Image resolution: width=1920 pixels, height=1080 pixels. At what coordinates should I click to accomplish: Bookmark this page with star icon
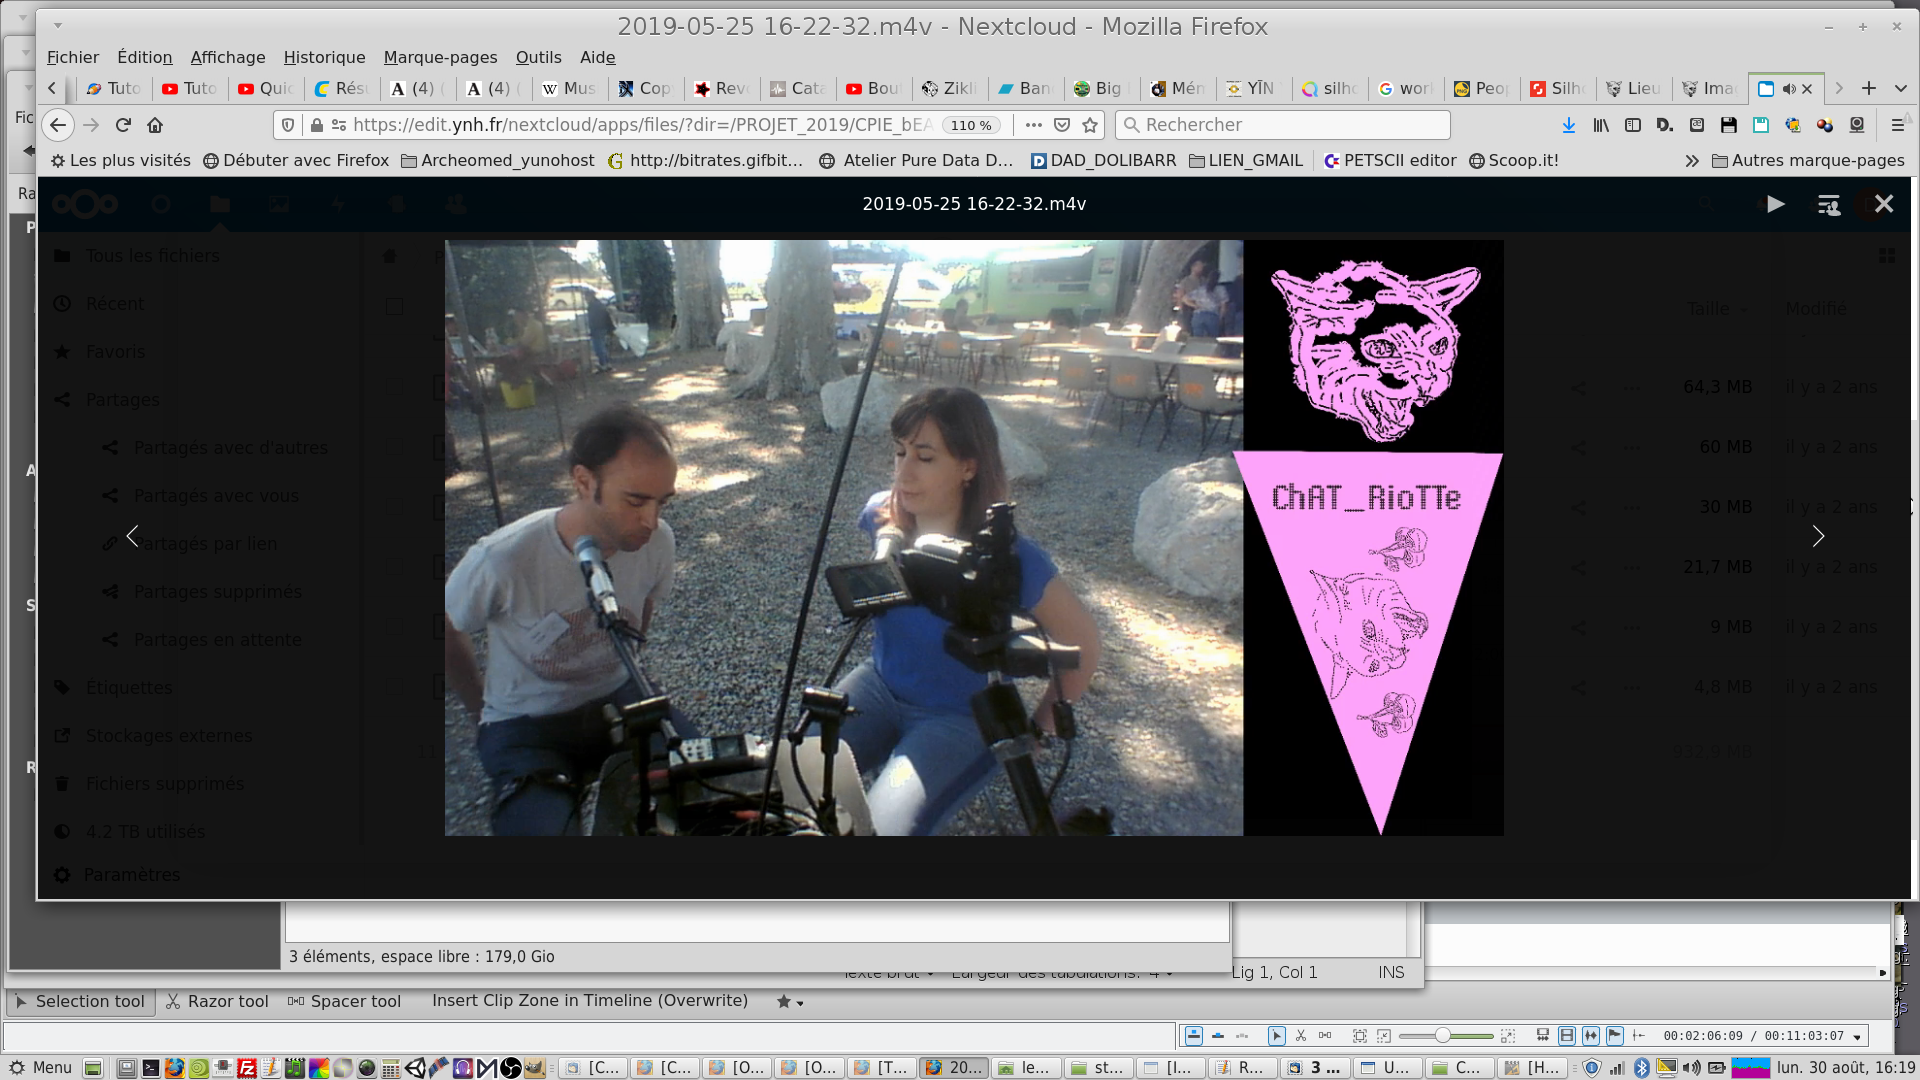click(x=1090, y=125)
